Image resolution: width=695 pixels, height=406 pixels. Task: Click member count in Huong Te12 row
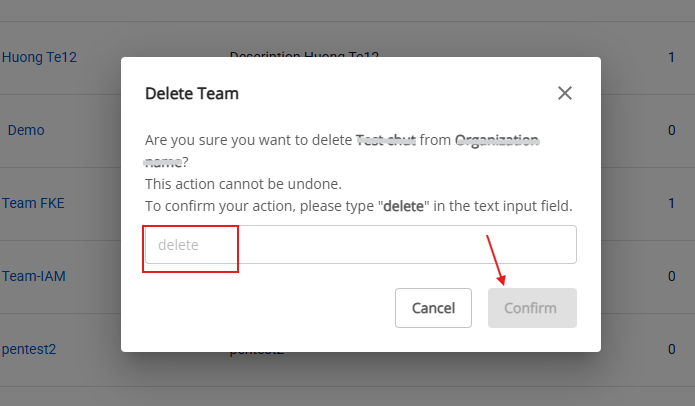671,57
